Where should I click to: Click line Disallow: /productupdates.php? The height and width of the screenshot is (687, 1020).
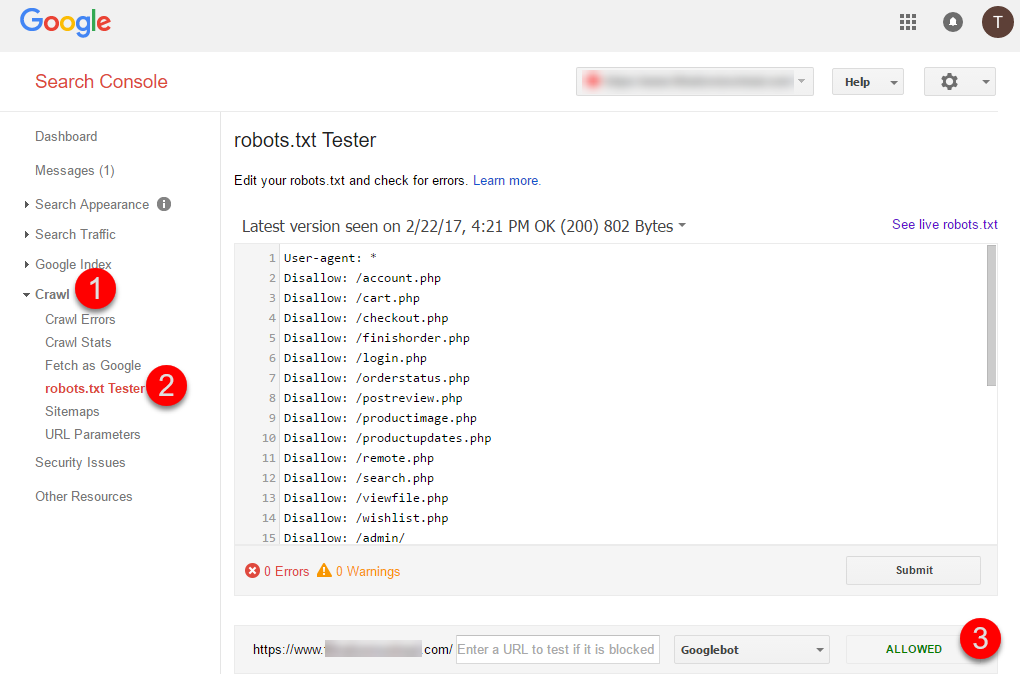tap(388, 438)
